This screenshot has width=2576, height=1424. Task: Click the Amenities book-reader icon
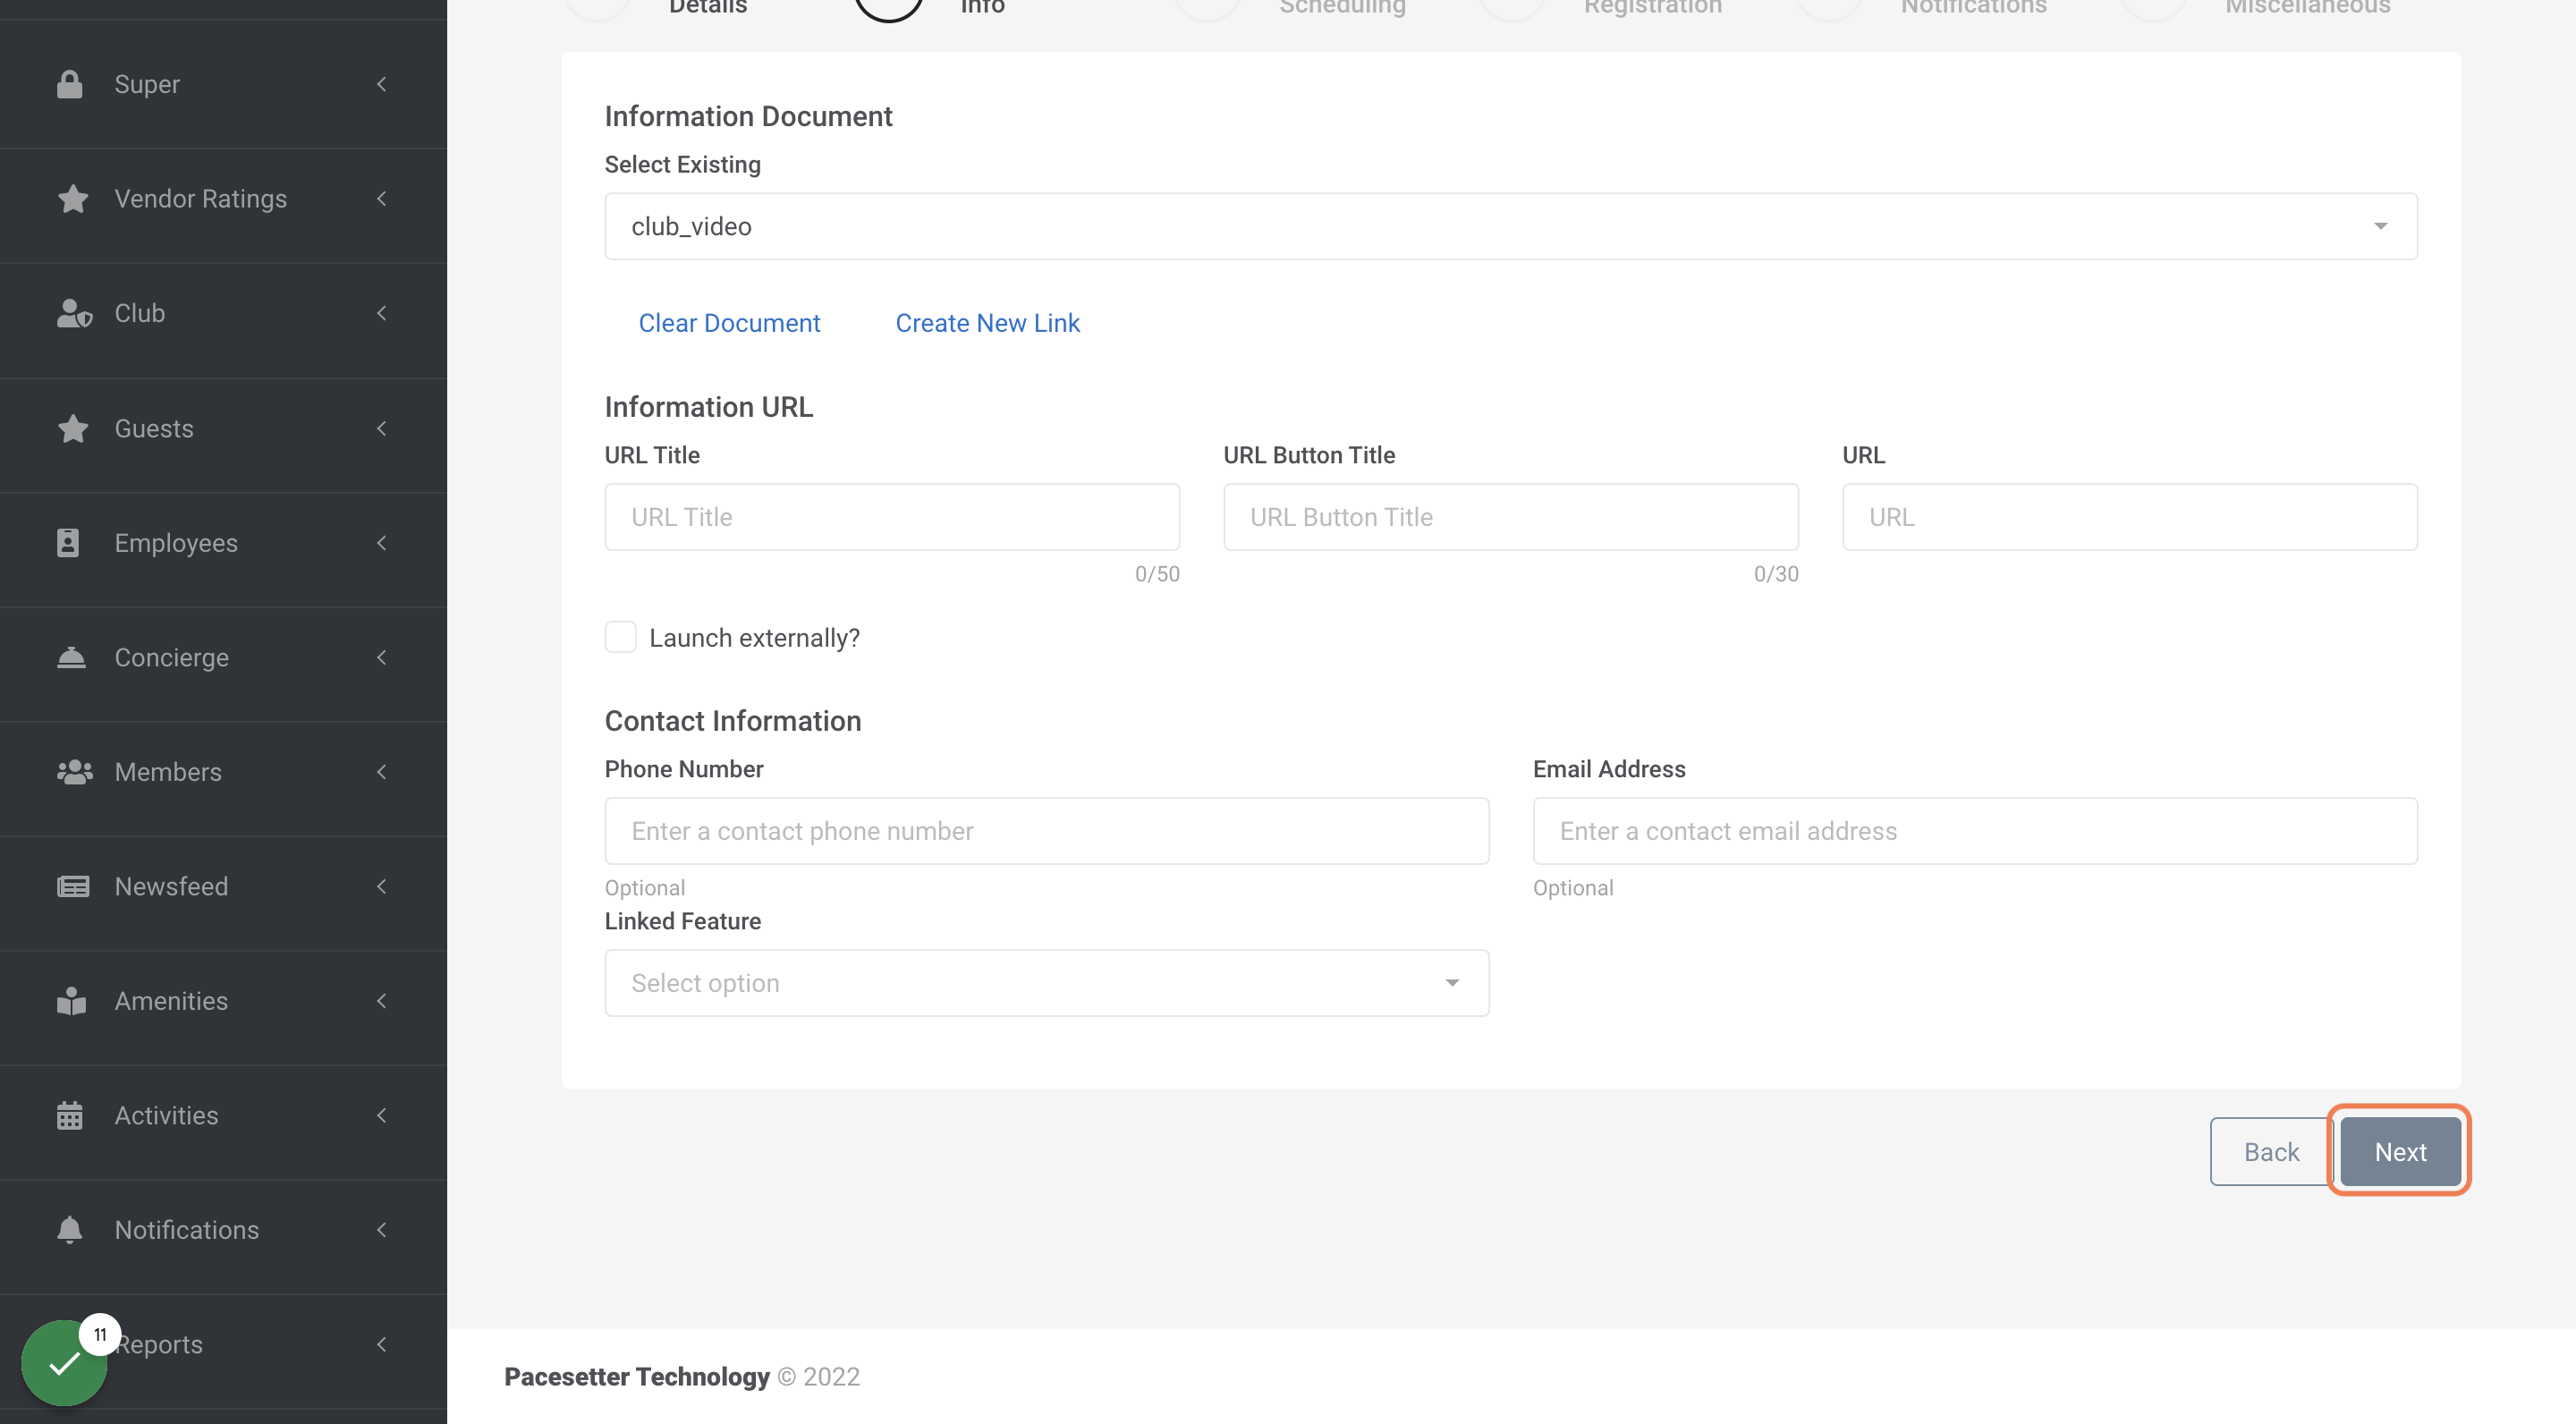pos(71,1001)
